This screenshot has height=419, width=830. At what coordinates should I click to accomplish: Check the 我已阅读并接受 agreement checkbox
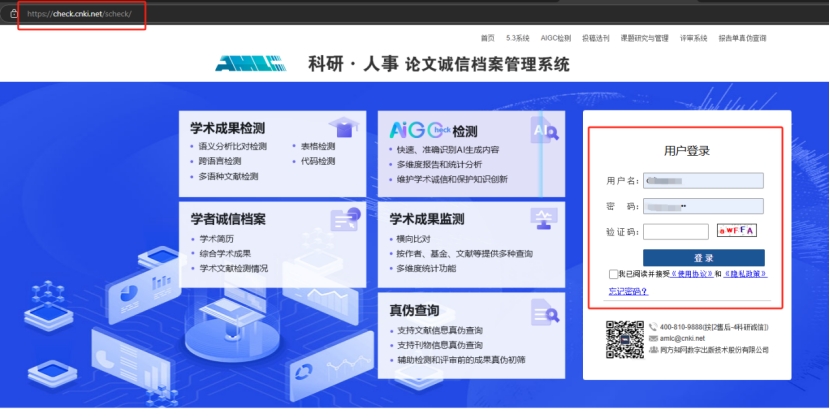click(612, 274)
